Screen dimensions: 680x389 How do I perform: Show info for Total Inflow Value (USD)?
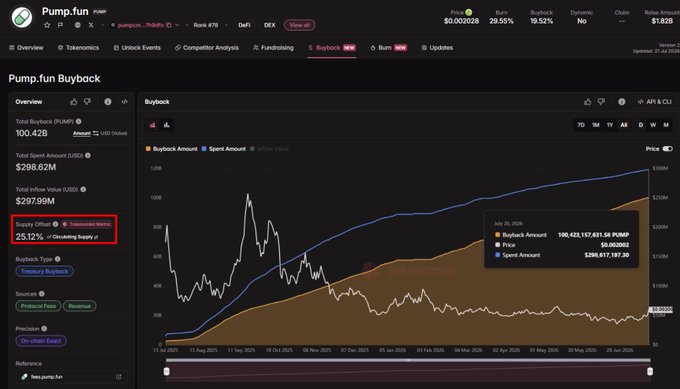[83, 190]
